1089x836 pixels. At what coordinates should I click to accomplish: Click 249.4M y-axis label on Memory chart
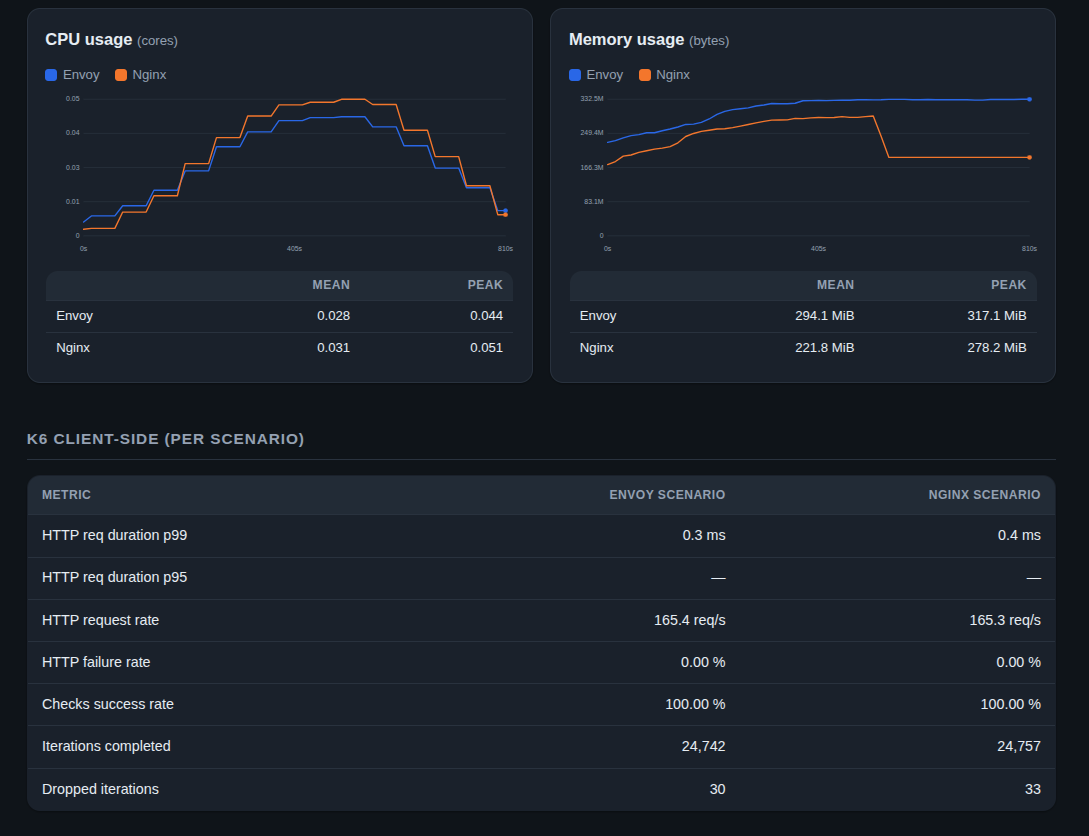click(x=592, y=133)
